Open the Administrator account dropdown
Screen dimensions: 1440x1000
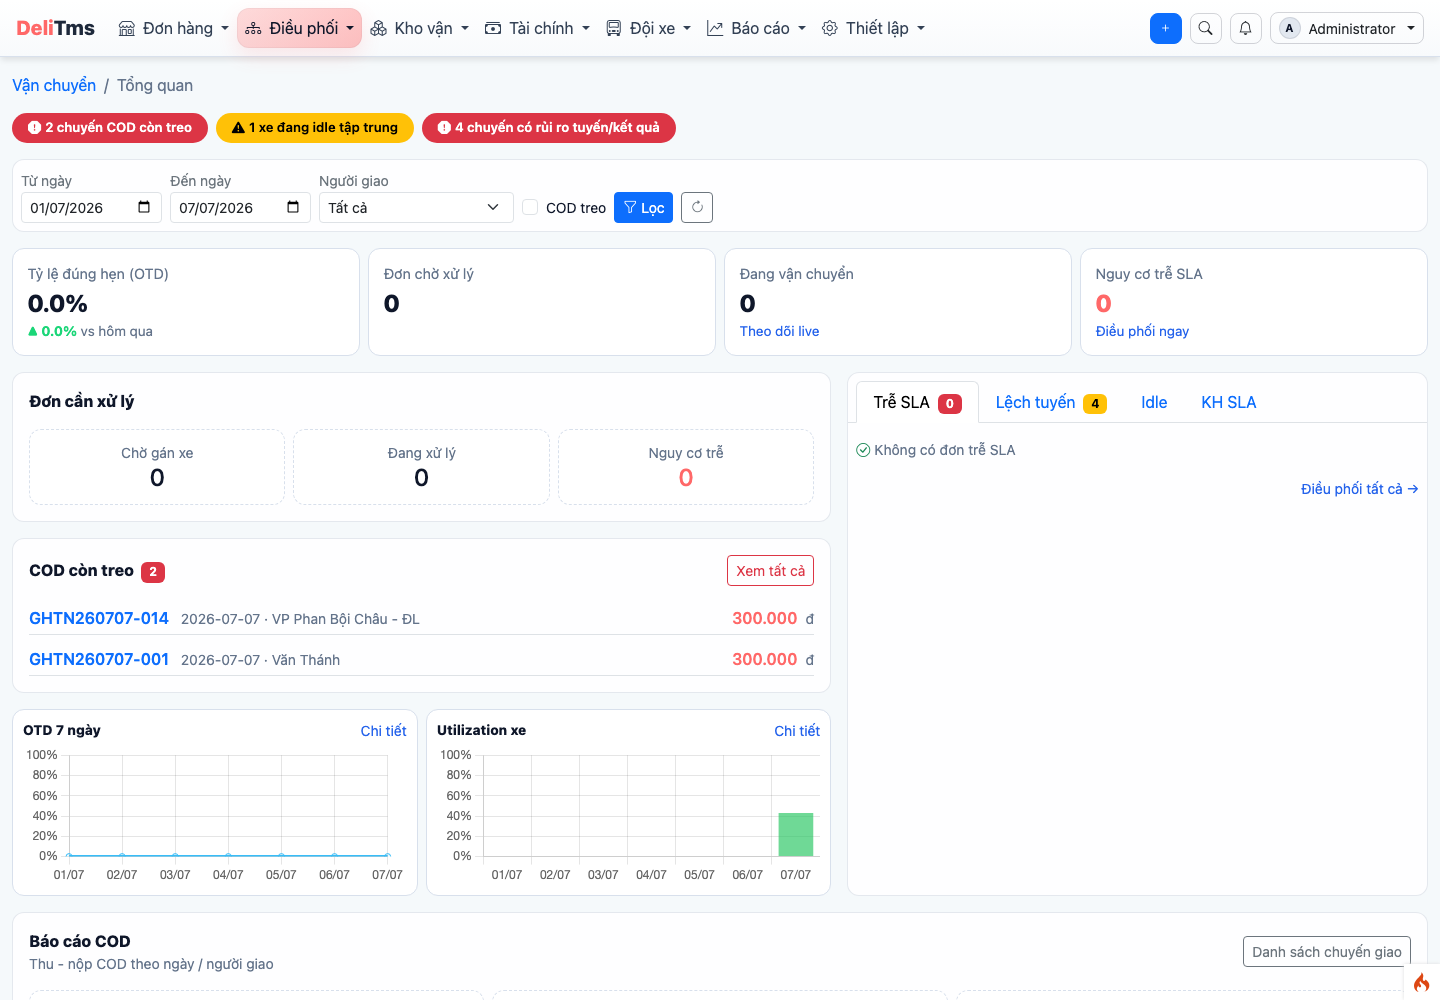pyautogui.click(x=1347, y=28)
